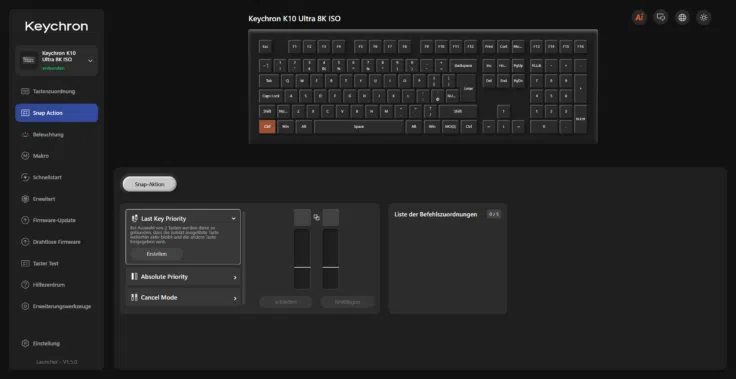The height and width of the screenshot is (379, 736).
Task: Click the Keychron K10 Ultra 8K ISO title
Action: coord(294,19)
